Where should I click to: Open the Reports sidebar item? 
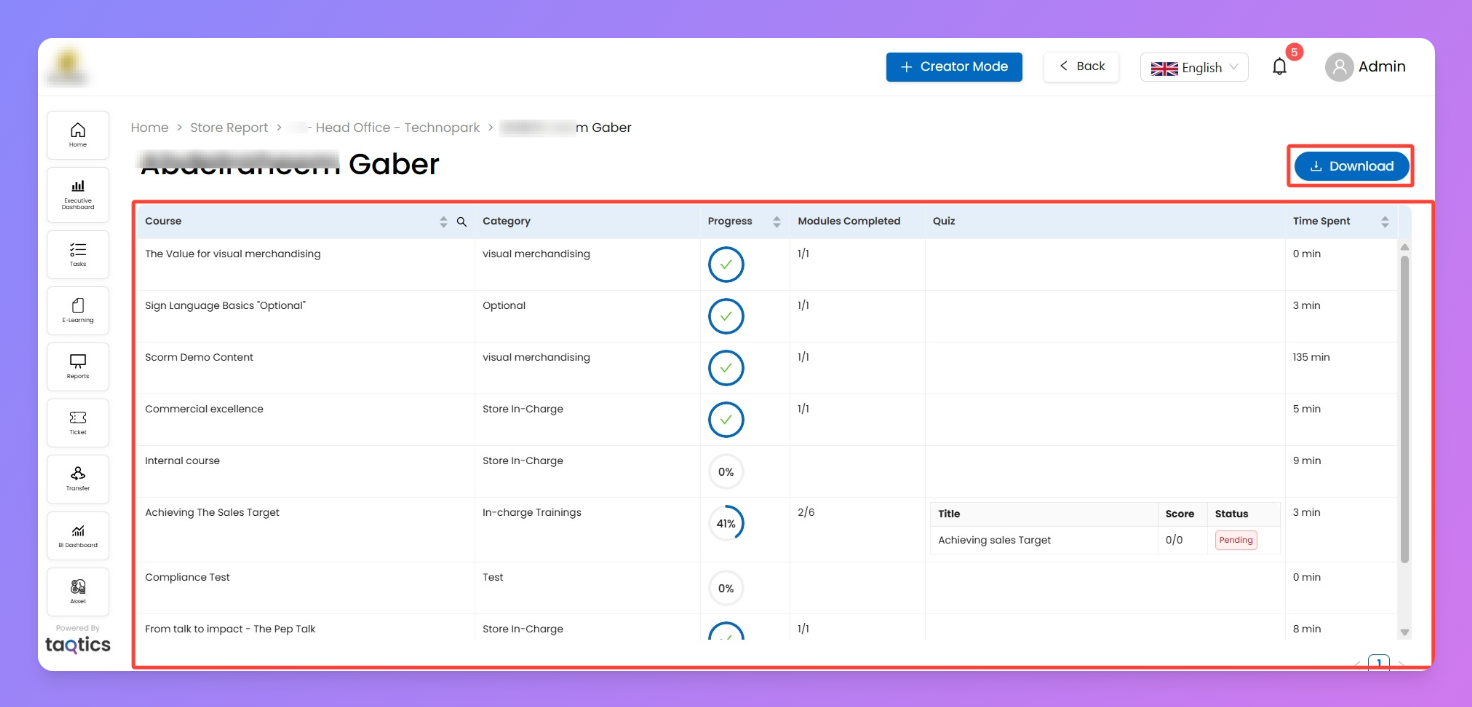[x=78, y=366]
